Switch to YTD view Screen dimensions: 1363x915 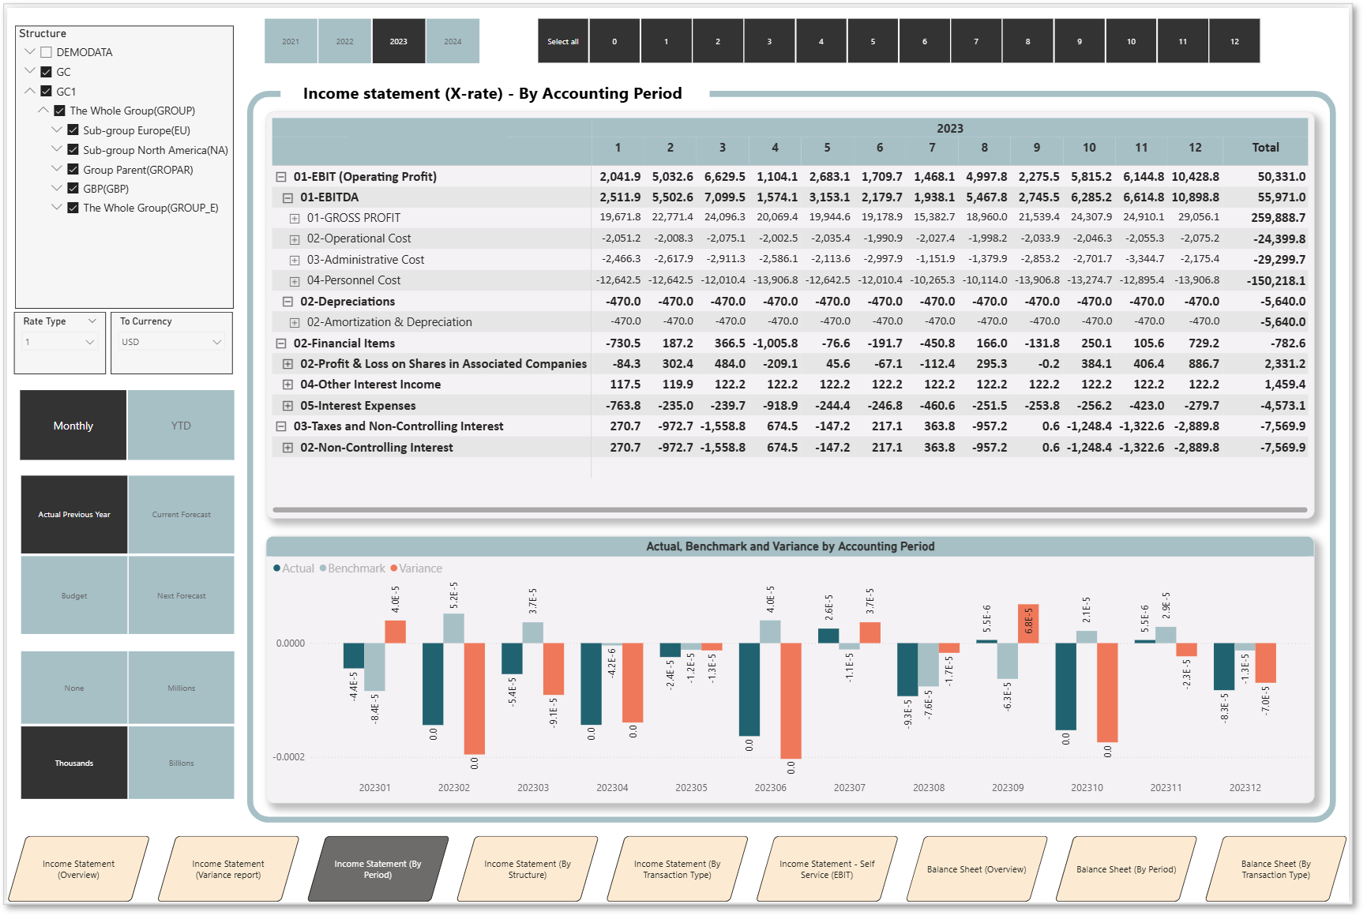[x=181, y=425]
